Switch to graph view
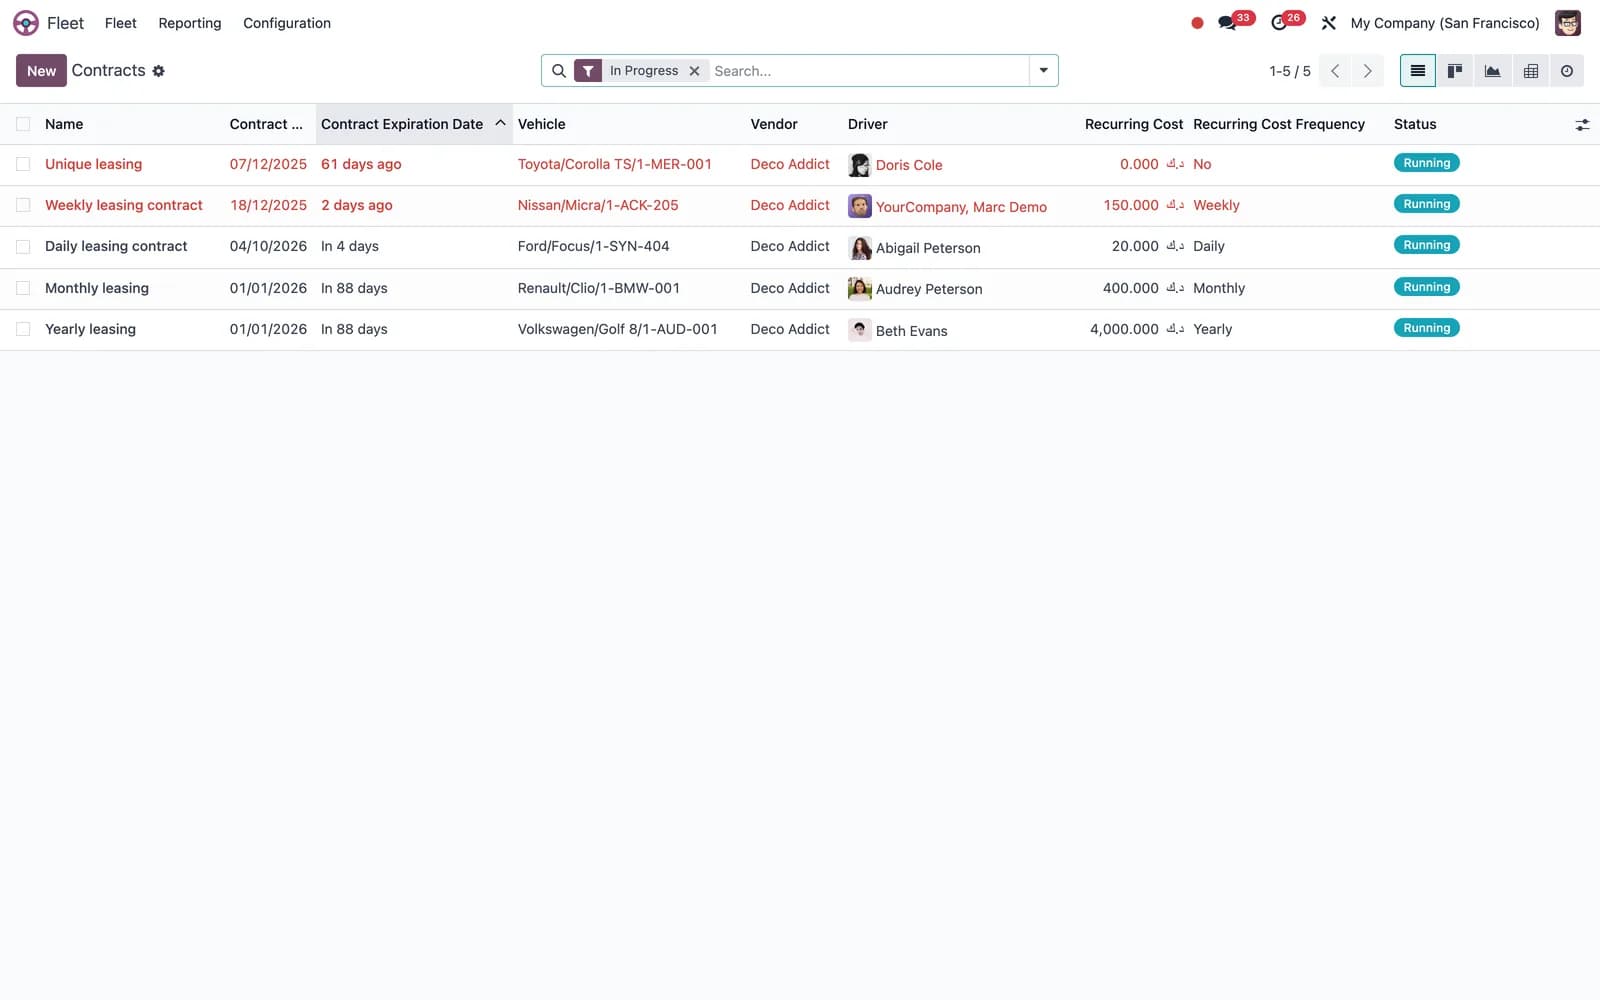Viewport: 1600px width, 1000px height. 1492,71
